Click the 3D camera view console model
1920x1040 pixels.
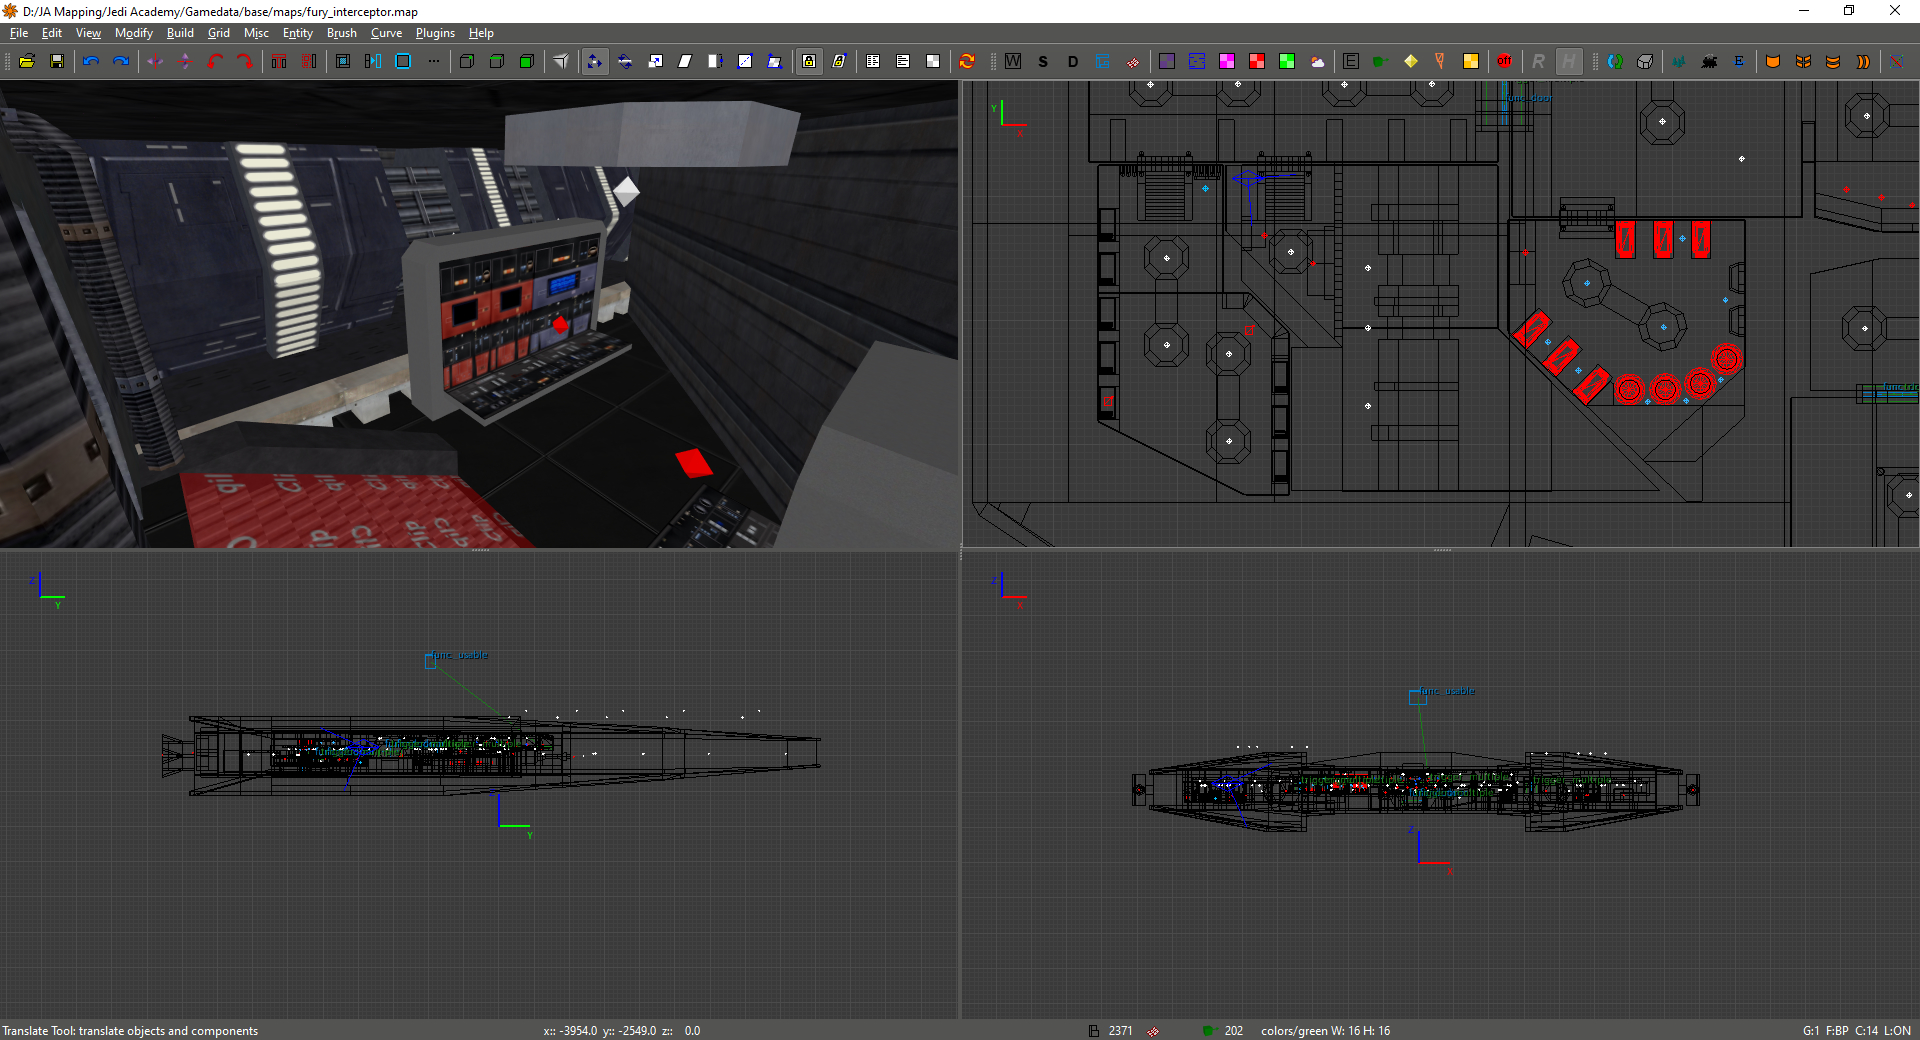pyautogui.click(x=518, y=320)
